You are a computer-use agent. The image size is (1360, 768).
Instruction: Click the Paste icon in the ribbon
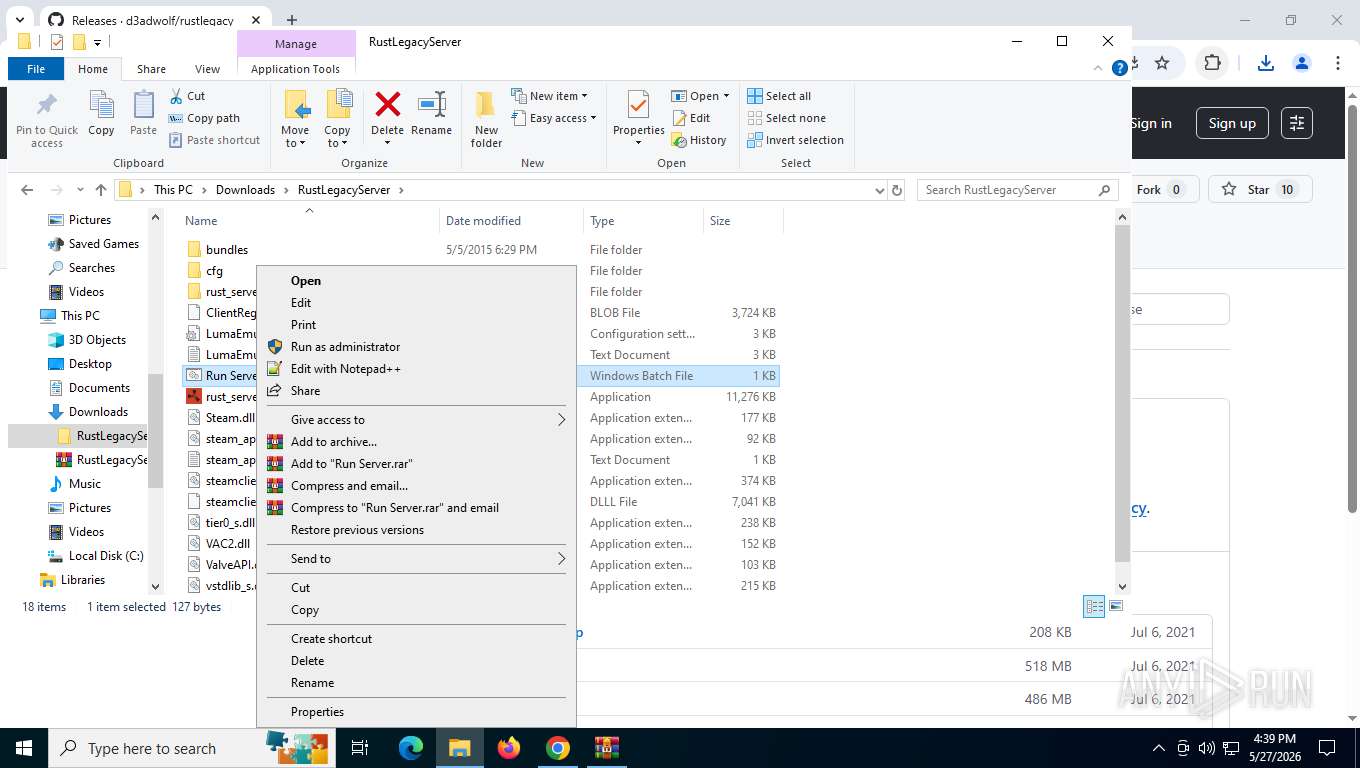143,105
